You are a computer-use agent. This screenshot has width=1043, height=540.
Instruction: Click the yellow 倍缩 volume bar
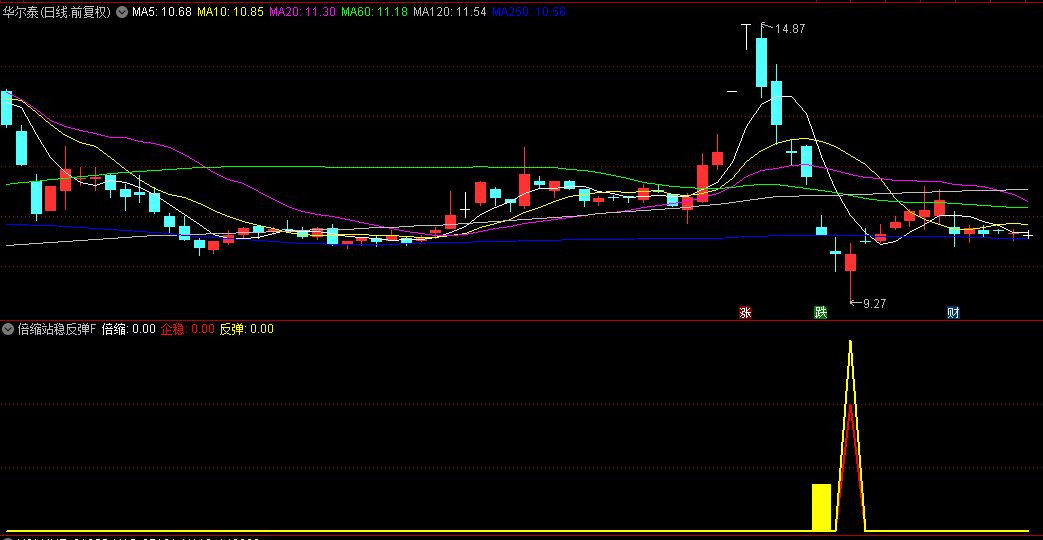pyautogui.click(x=821, y=507)
